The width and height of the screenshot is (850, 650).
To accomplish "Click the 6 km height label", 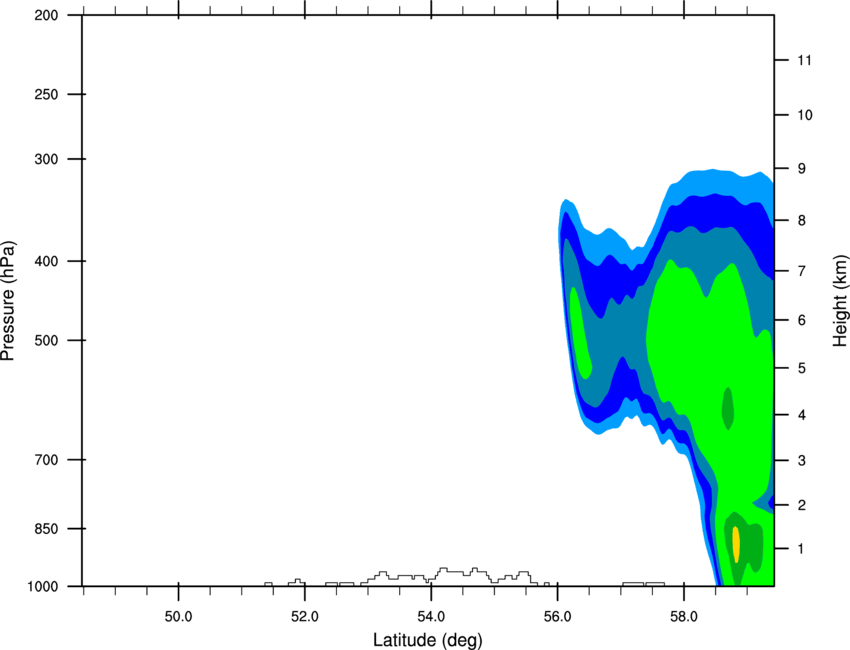I will 802,320.
